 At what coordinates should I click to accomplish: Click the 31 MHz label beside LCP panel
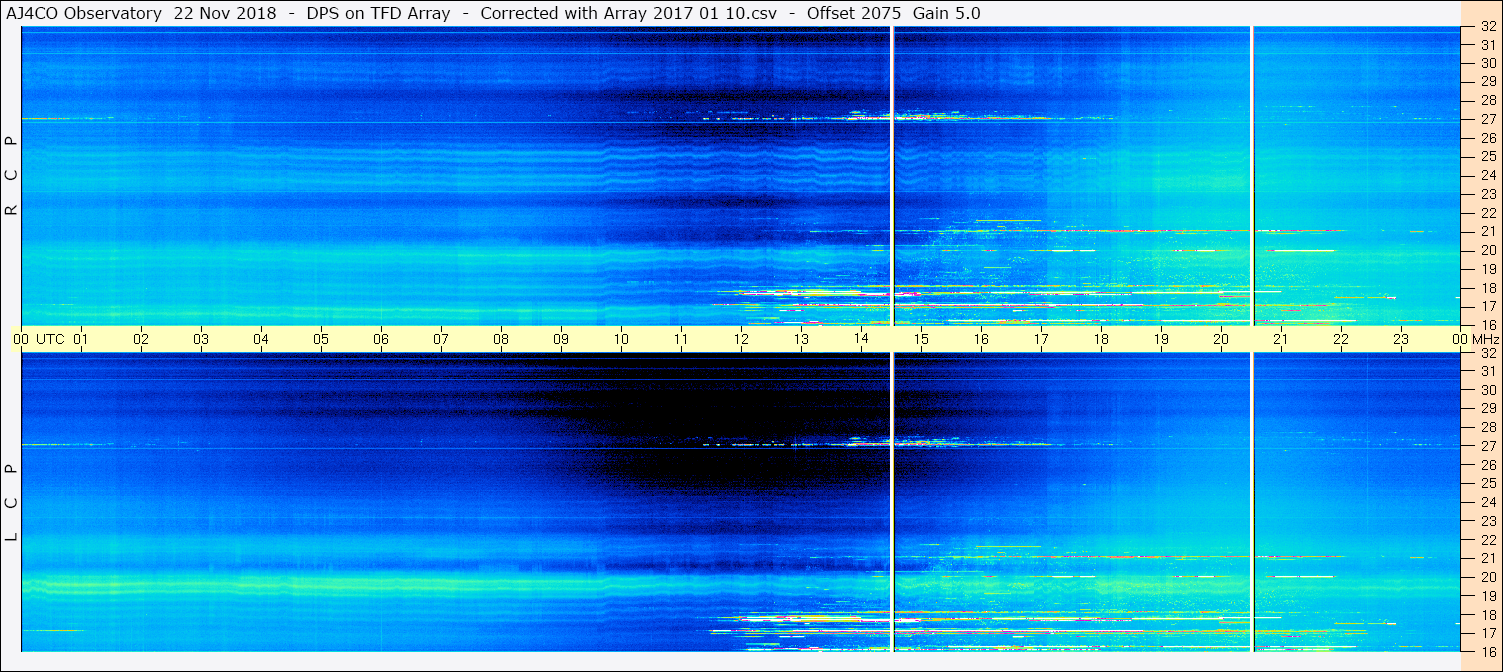pyautogui.click(x=1488, y=371)
